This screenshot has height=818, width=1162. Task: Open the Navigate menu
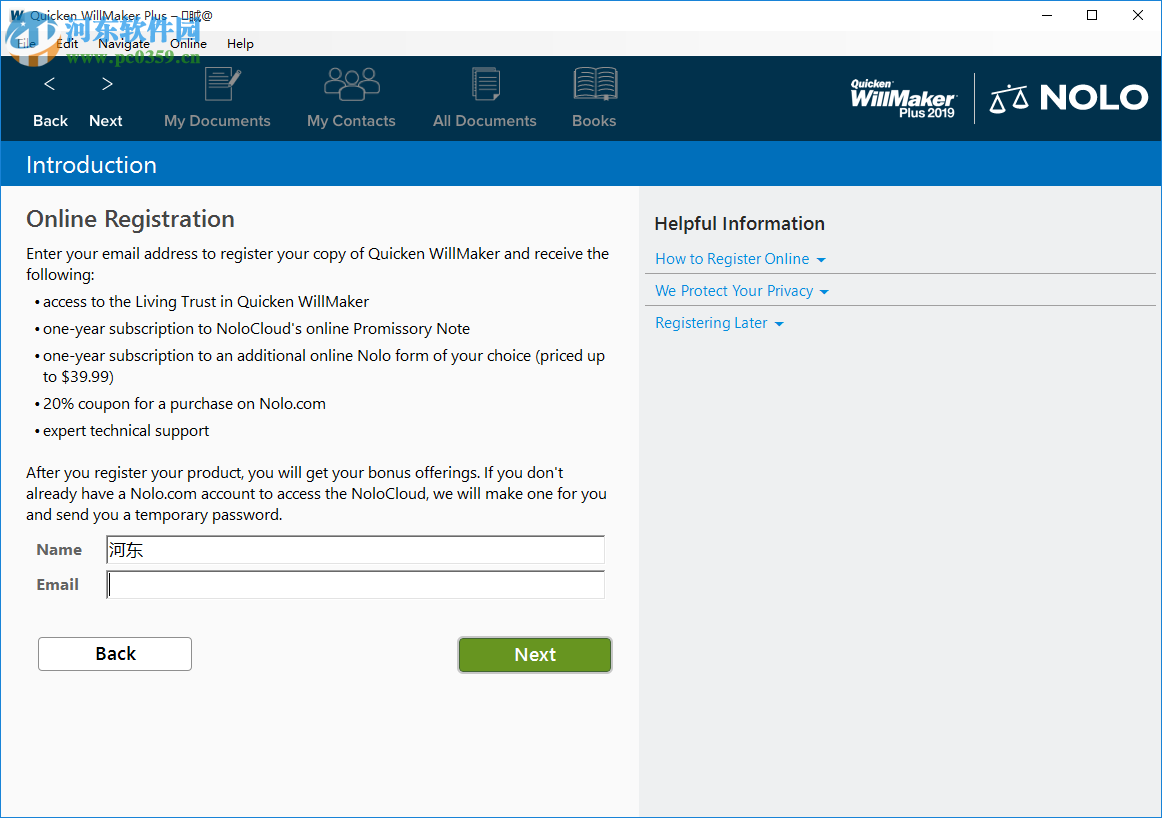pyautogui.click(x=124, y=44)
